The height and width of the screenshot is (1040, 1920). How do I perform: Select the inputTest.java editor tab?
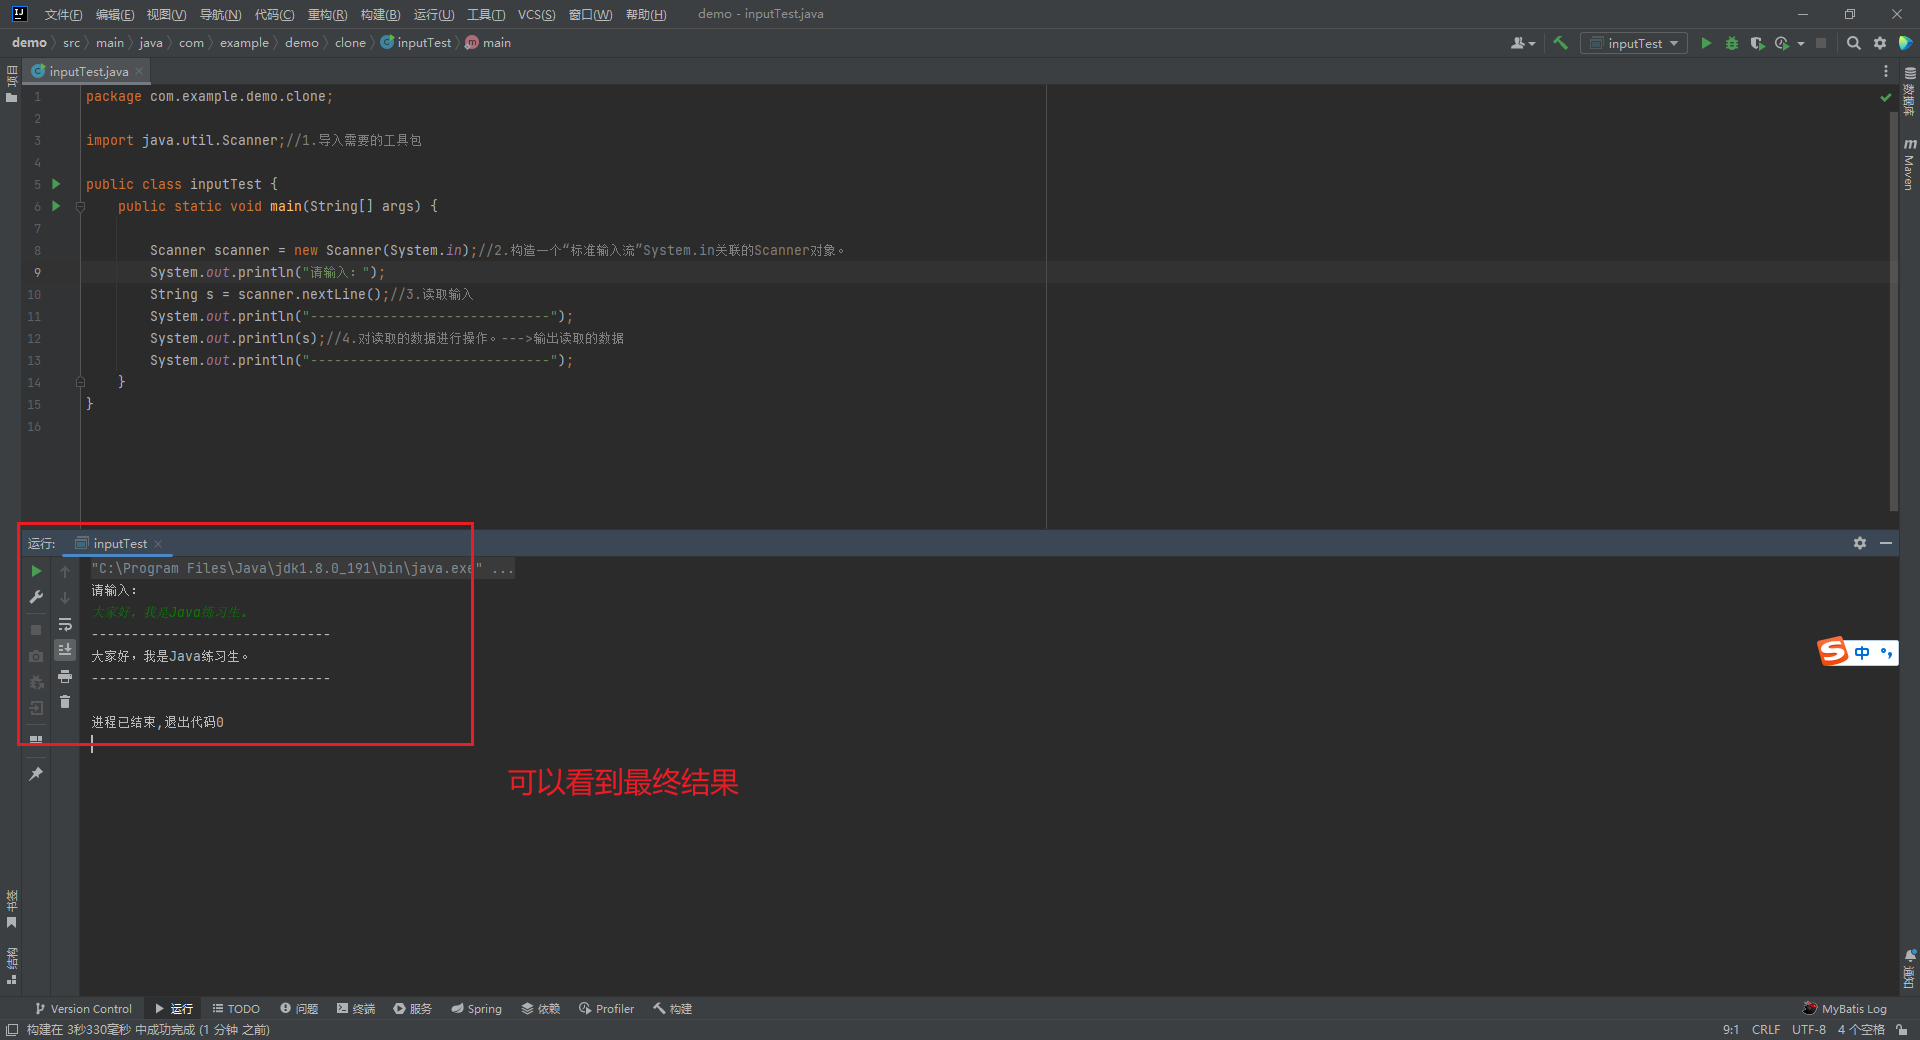coord(88,71)
